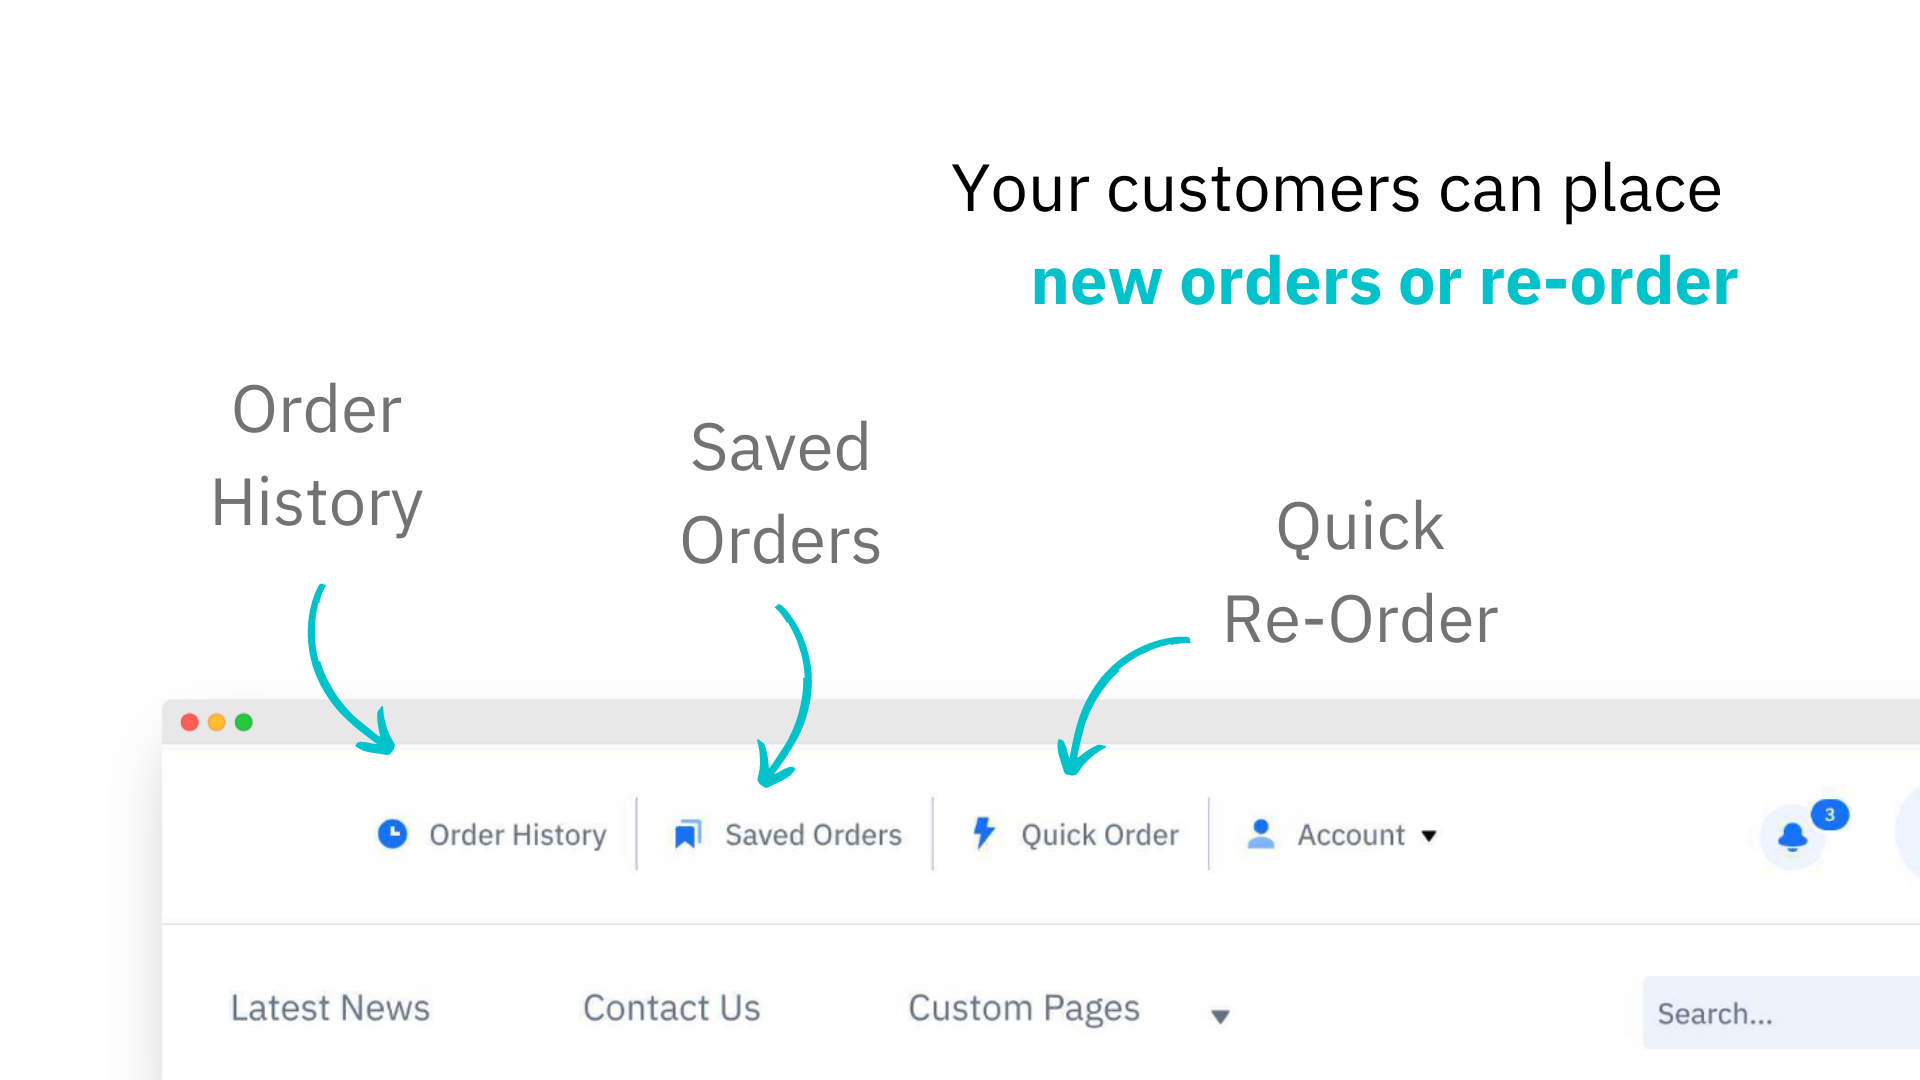Image resolution: width=1920 pixels, height=1080 pixels.
Task: Select the Quick Order text label
Action: (1099, 835)
